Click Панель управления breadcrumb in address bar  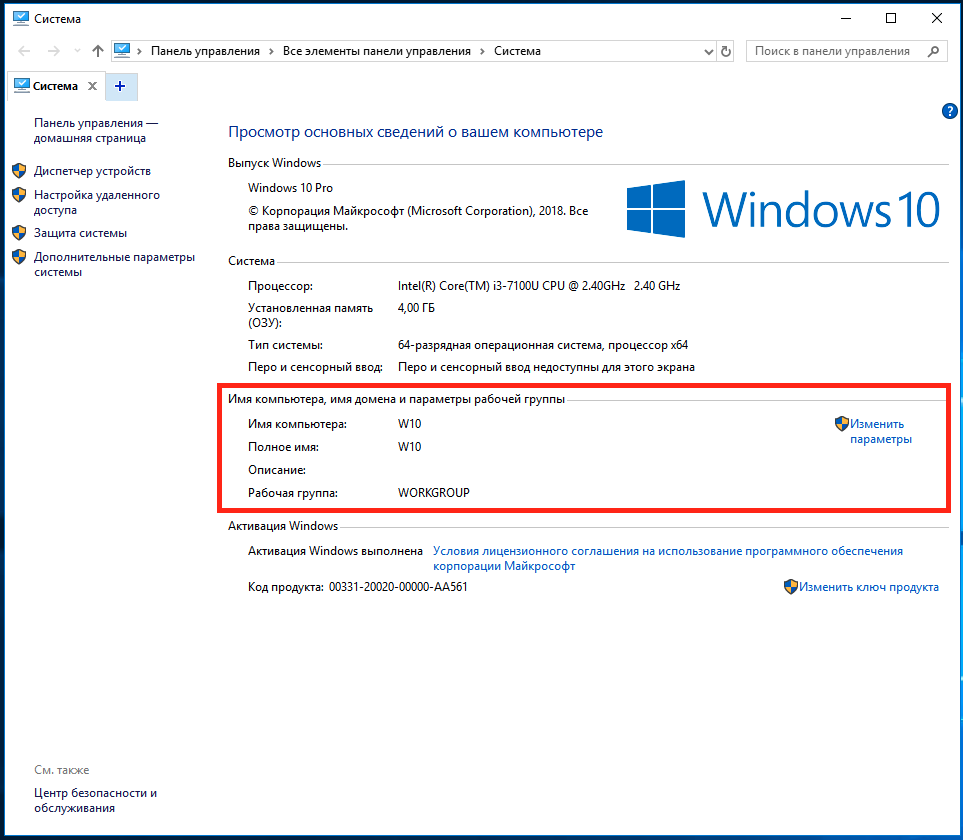click(x=205, y=52)
